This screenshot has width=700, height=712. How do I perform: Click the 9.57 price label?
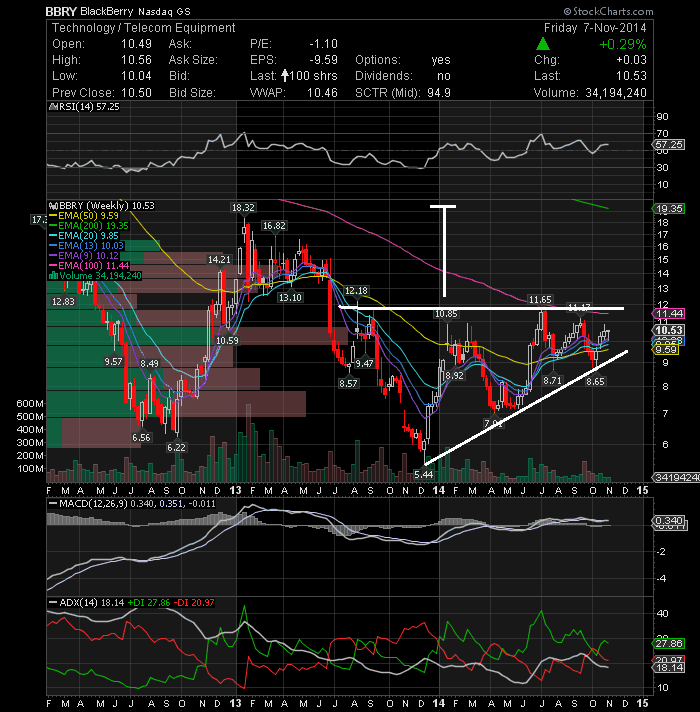113,361
